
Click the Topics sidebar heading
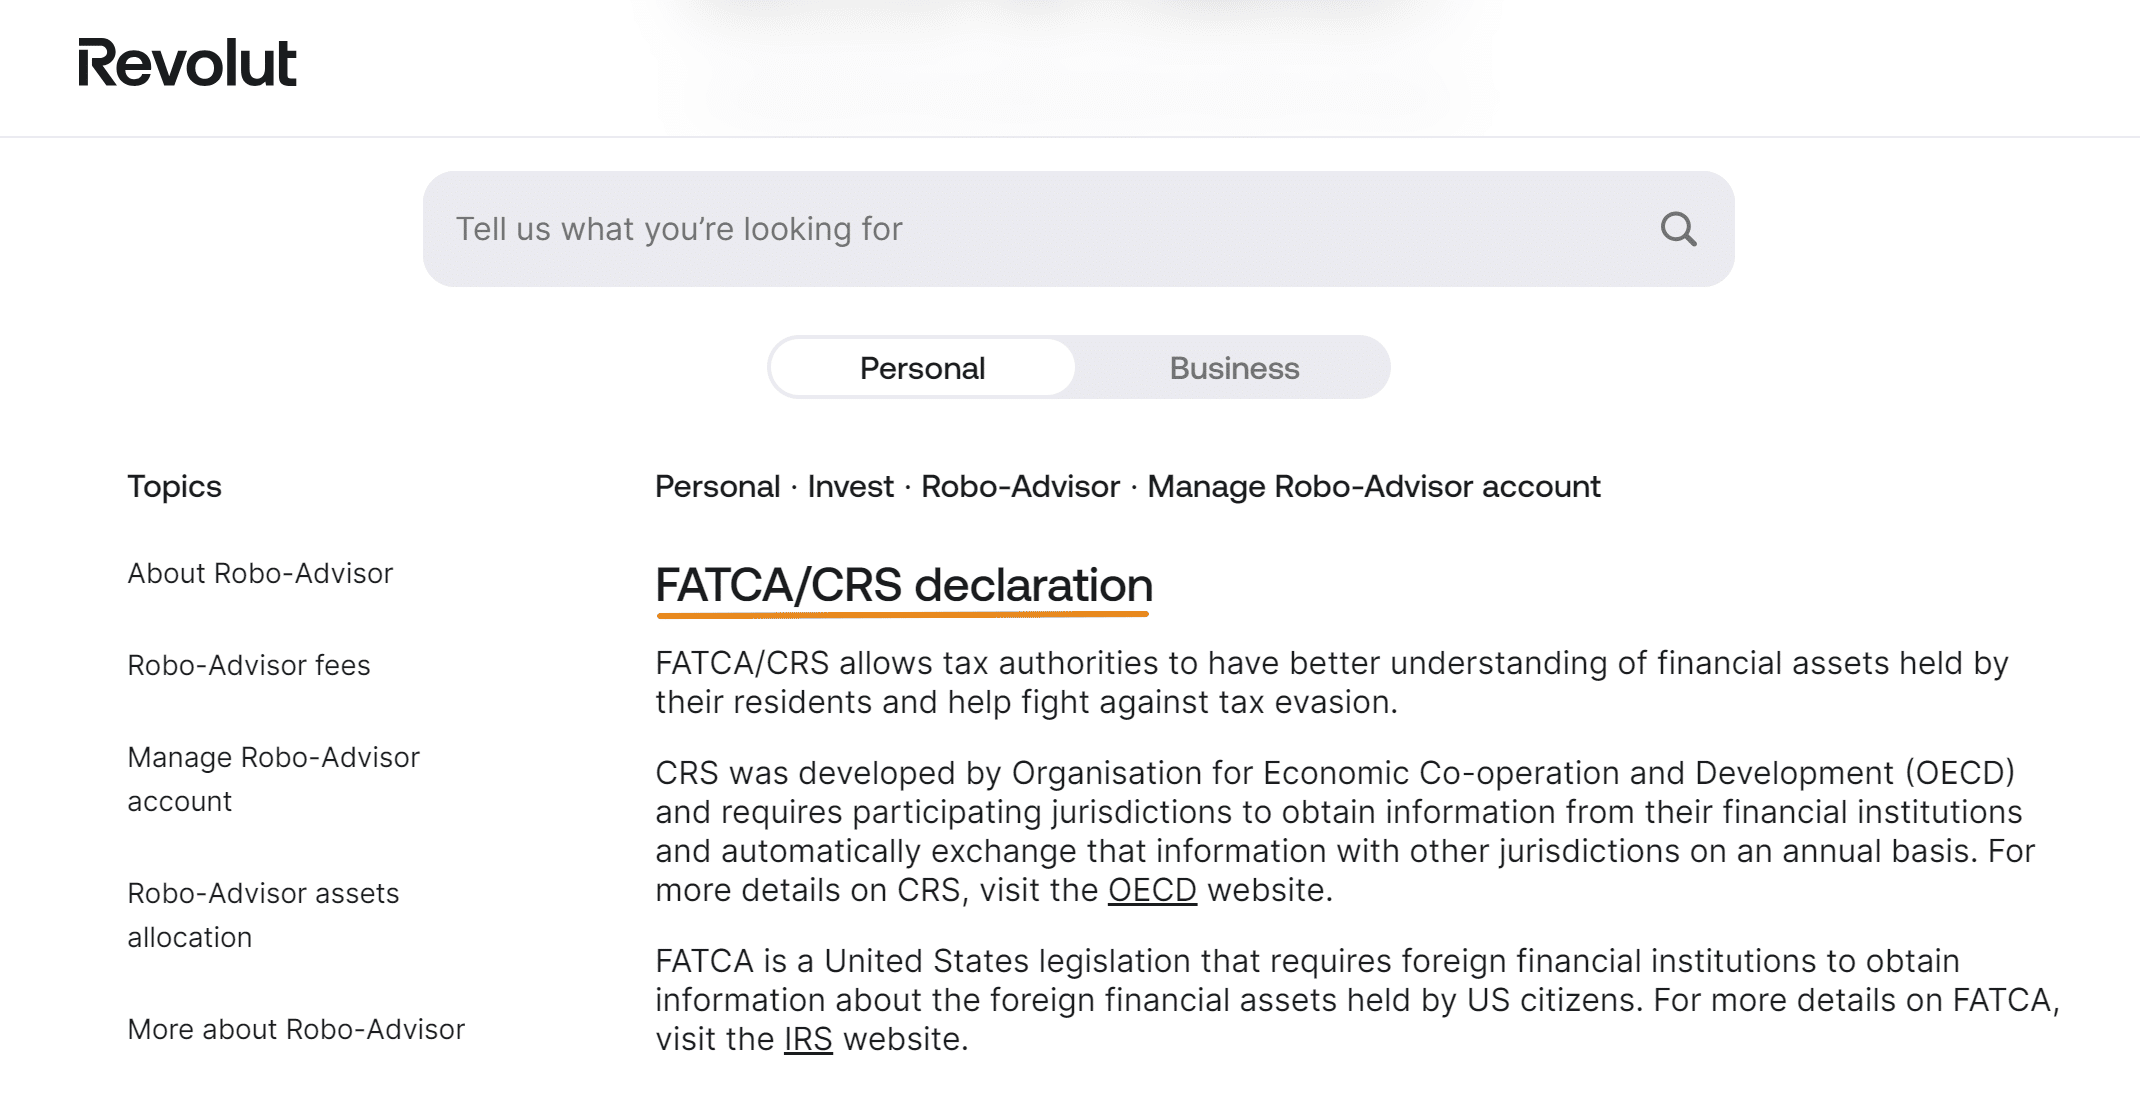click(174, 486)
